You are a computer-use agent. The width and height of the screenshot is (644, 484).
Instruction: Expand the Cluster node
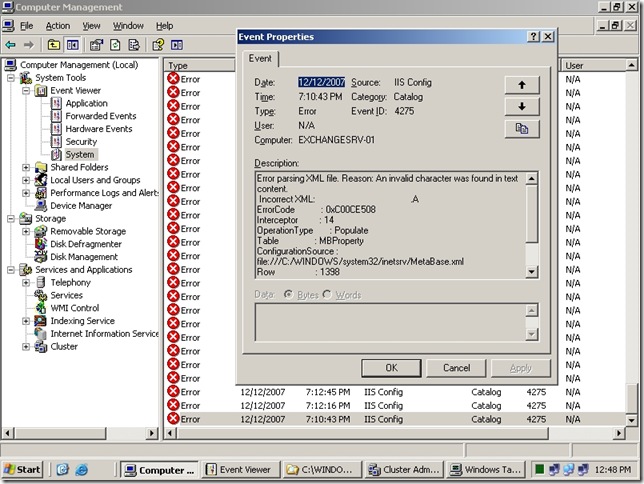(26, 347)
